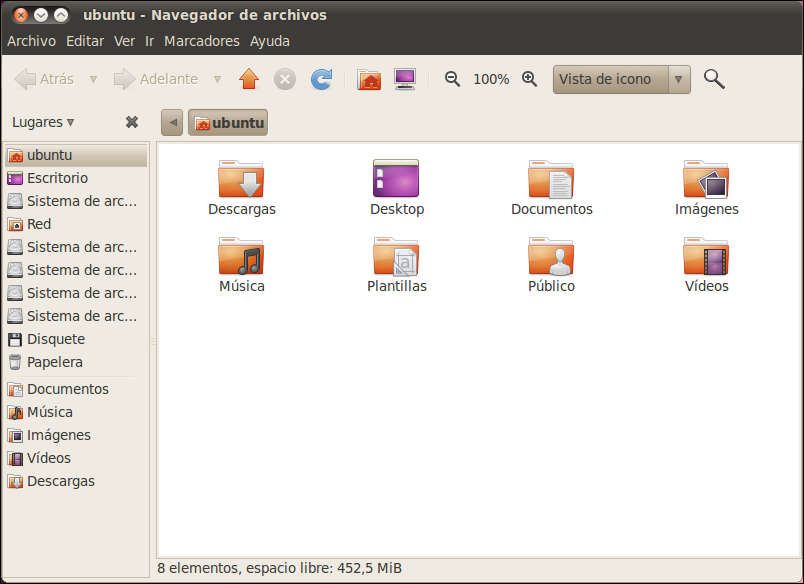
Task: Open the Computer toolbar icon
Action: pyautogui.click(x=405, y=79)
